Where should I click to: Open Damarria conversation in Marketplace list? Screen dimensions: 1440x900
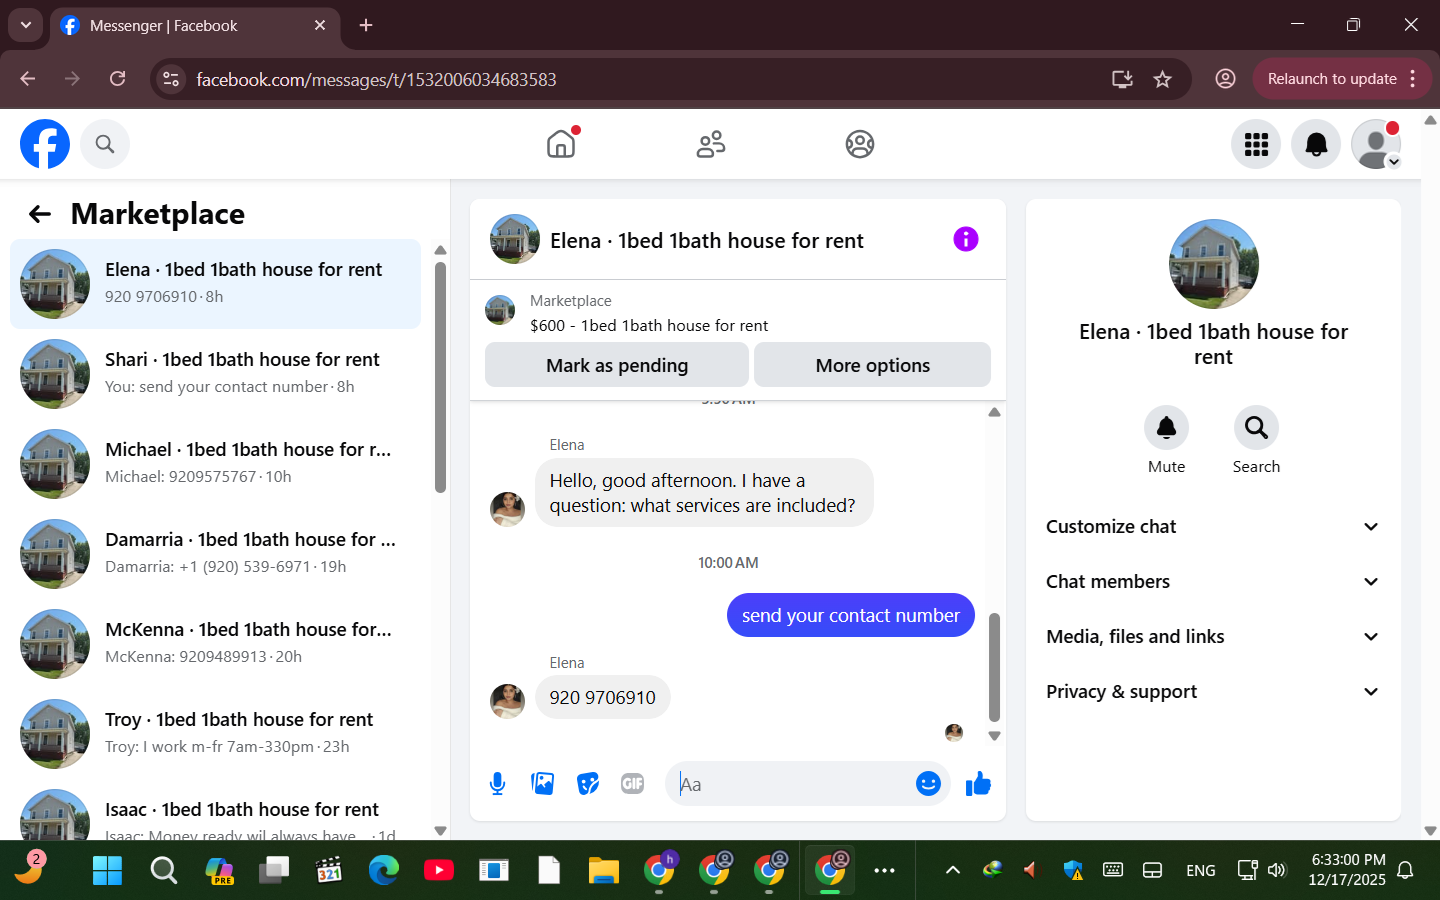tap(215, 554)
